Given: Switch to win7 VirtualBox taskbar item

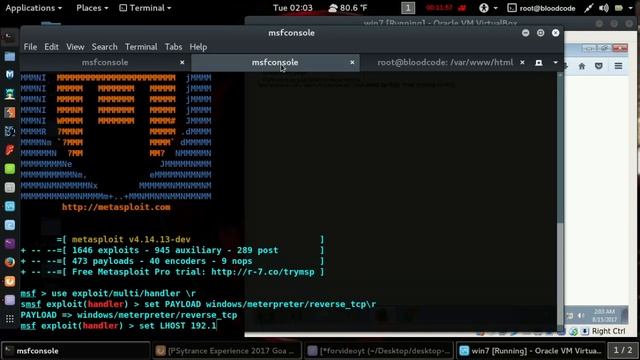Looking at the screenshot, I should pos(531,351).
